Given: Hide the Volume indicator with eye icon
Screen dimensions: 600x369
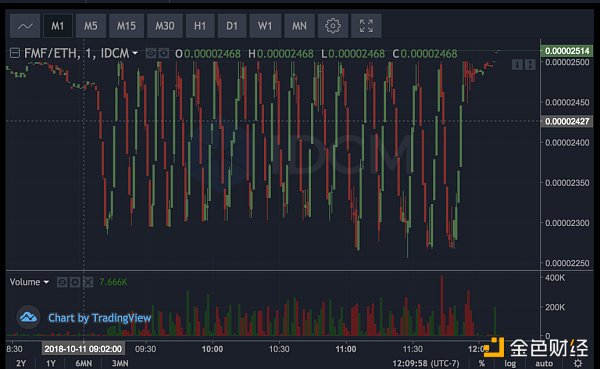Looking at the screenshot, I should (62, 282).
